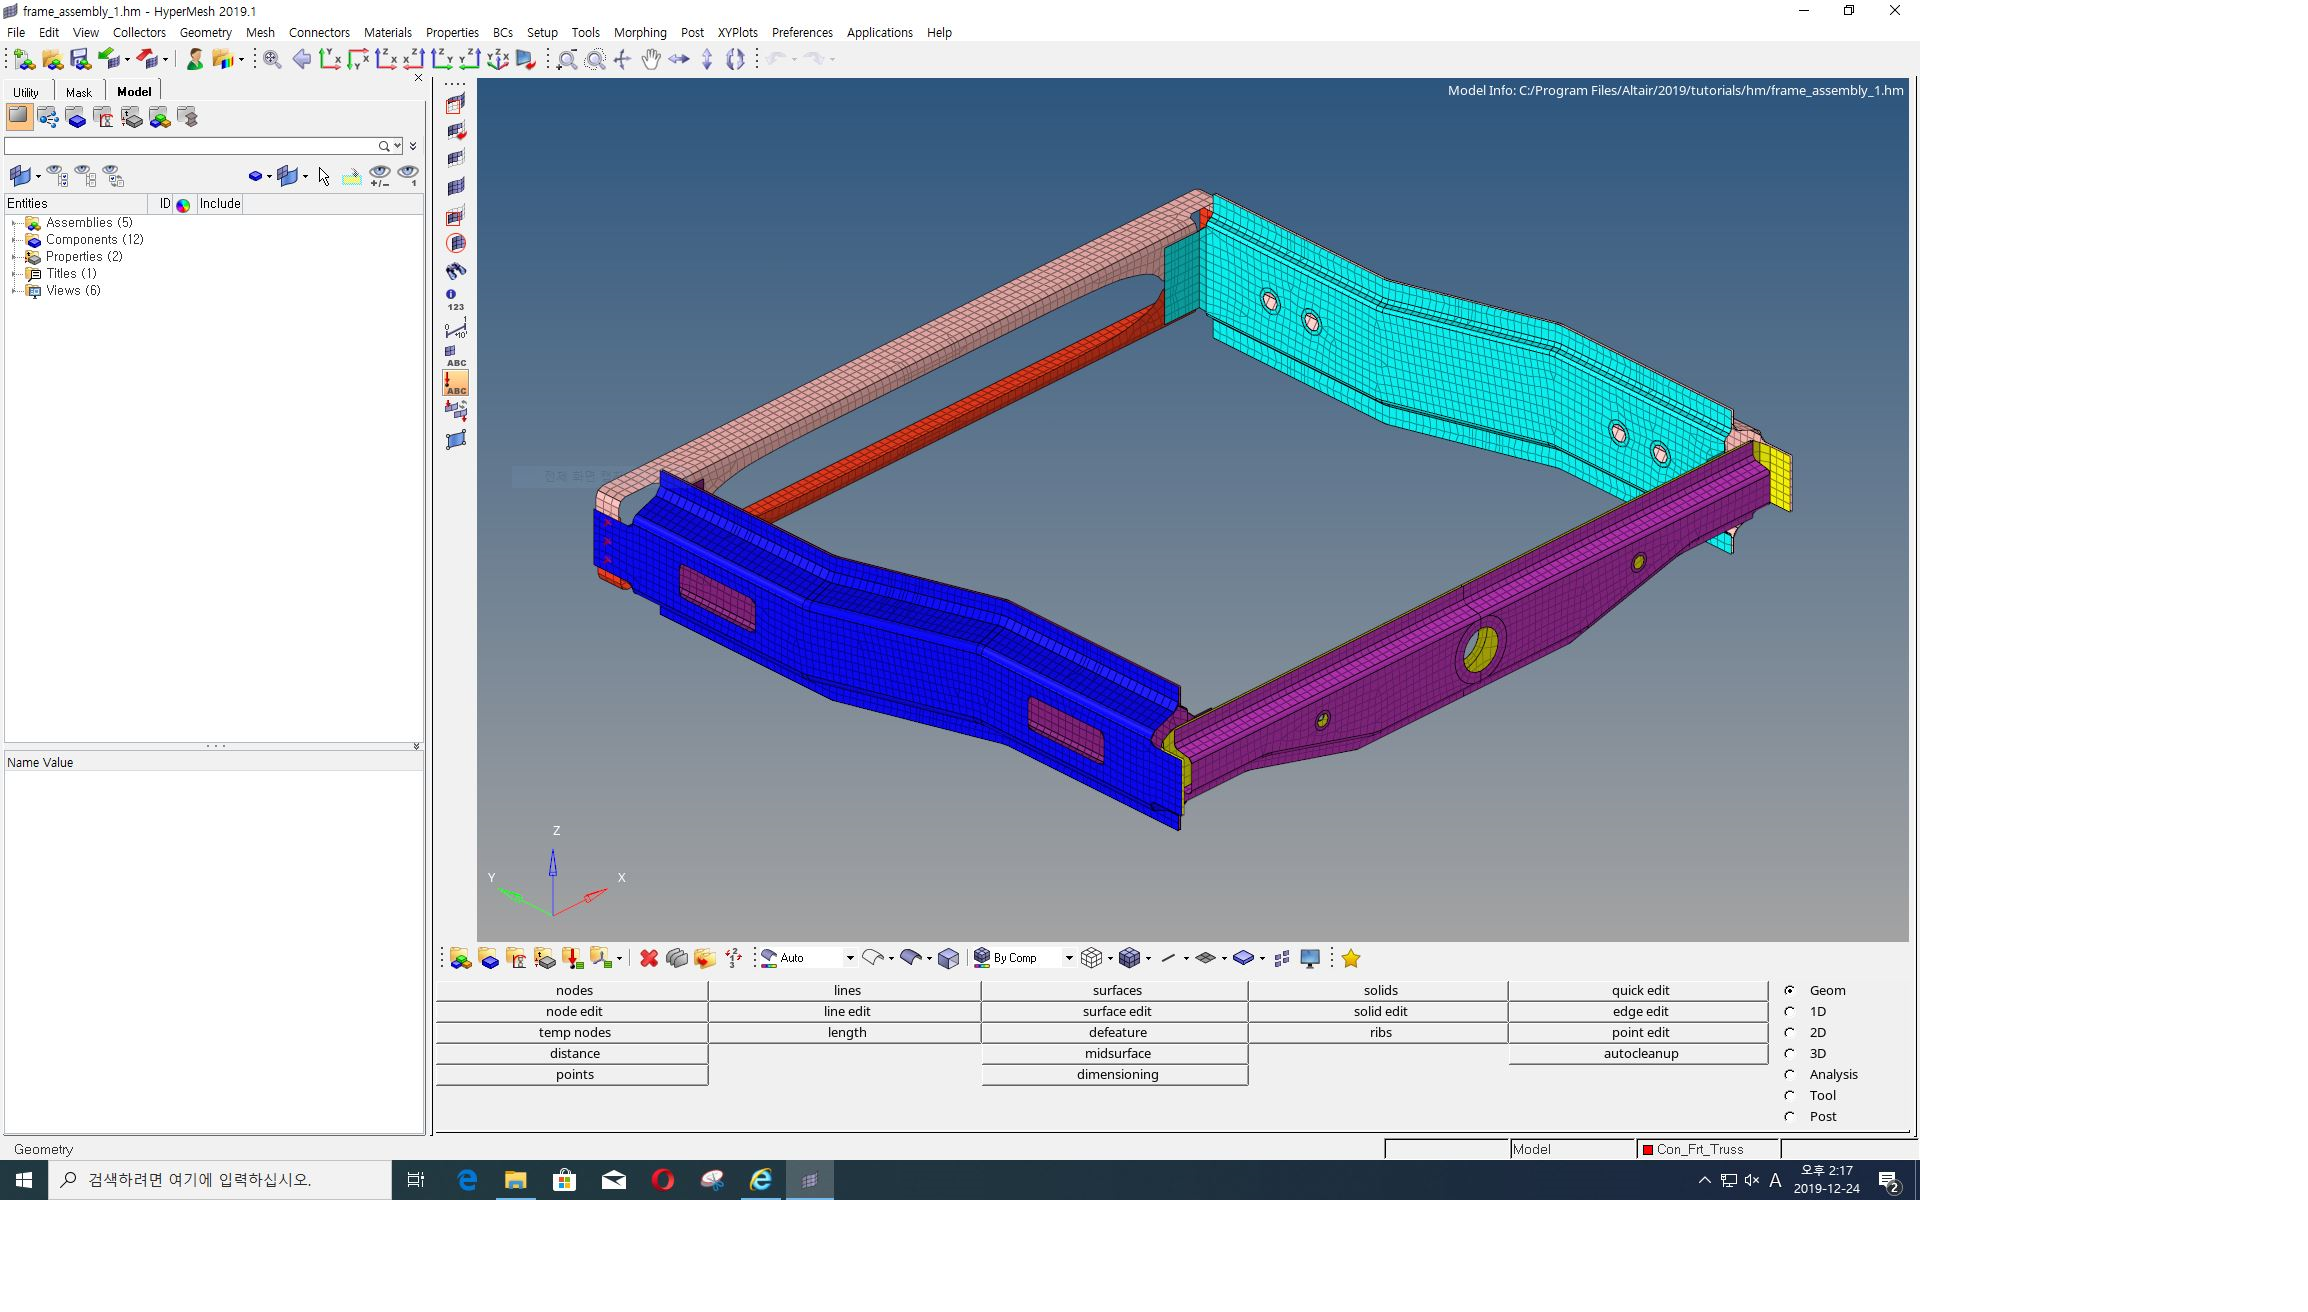Open the Connectors menu
Image resolution: width=2308 pixels, height=1312 pixels.
(319, 32)
